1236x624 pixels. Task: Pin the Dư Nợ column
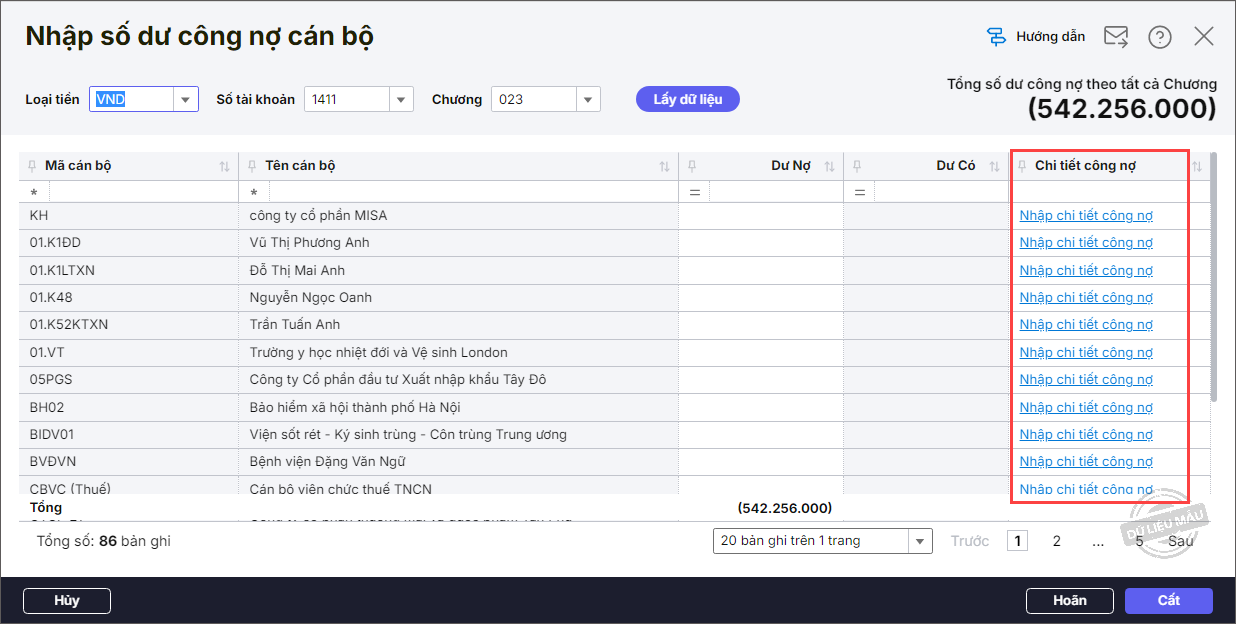(692, 166)
